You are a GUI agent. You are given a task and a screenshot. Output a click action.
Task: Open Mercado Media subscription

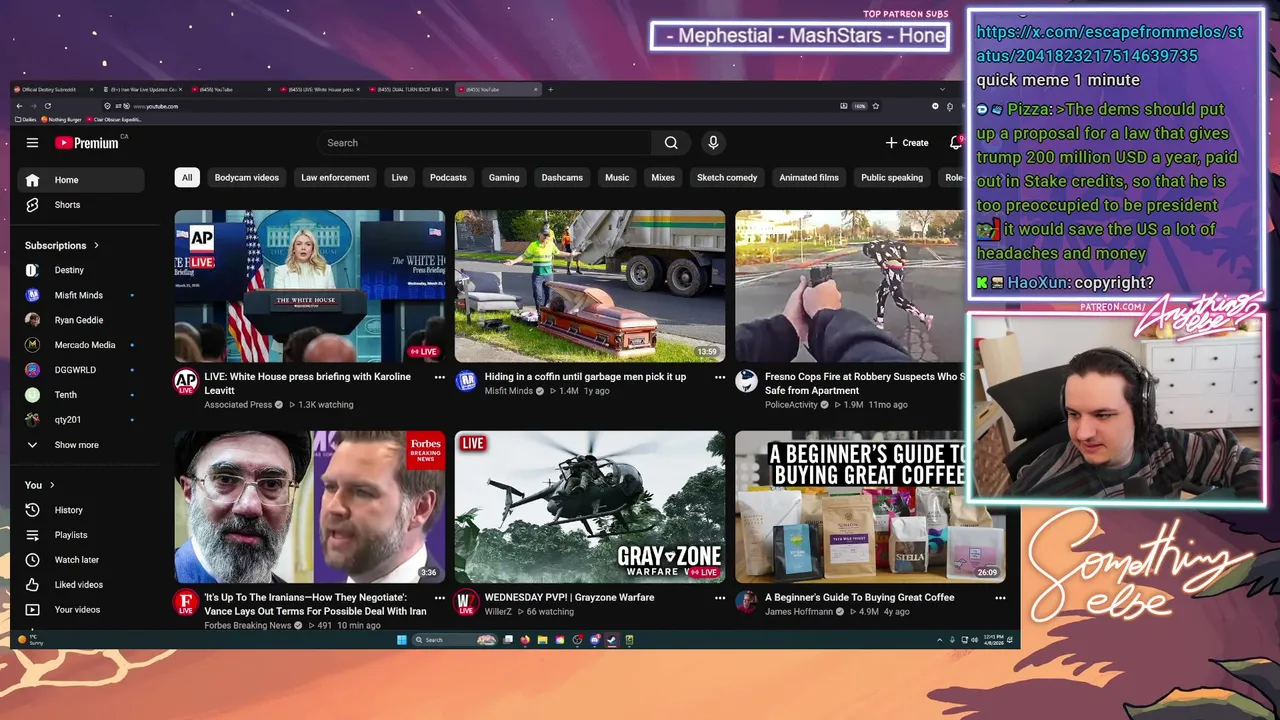pyautogui.click(x=81, y=345)
